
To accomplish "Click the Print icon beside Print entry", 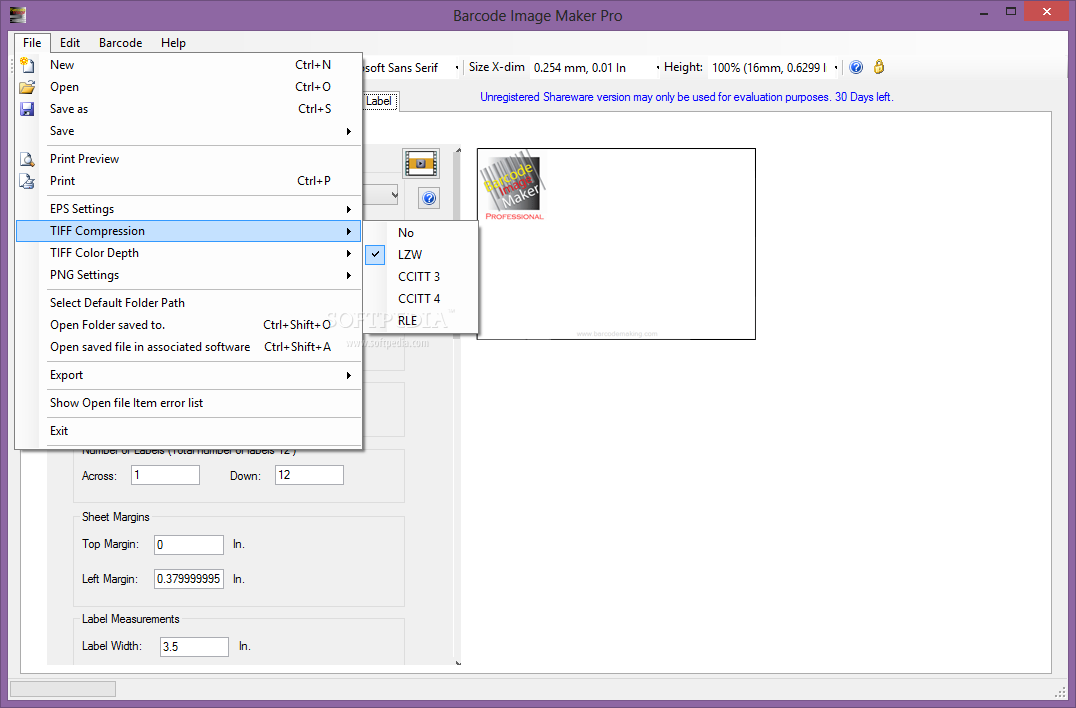I will click(x=27, y=181).
